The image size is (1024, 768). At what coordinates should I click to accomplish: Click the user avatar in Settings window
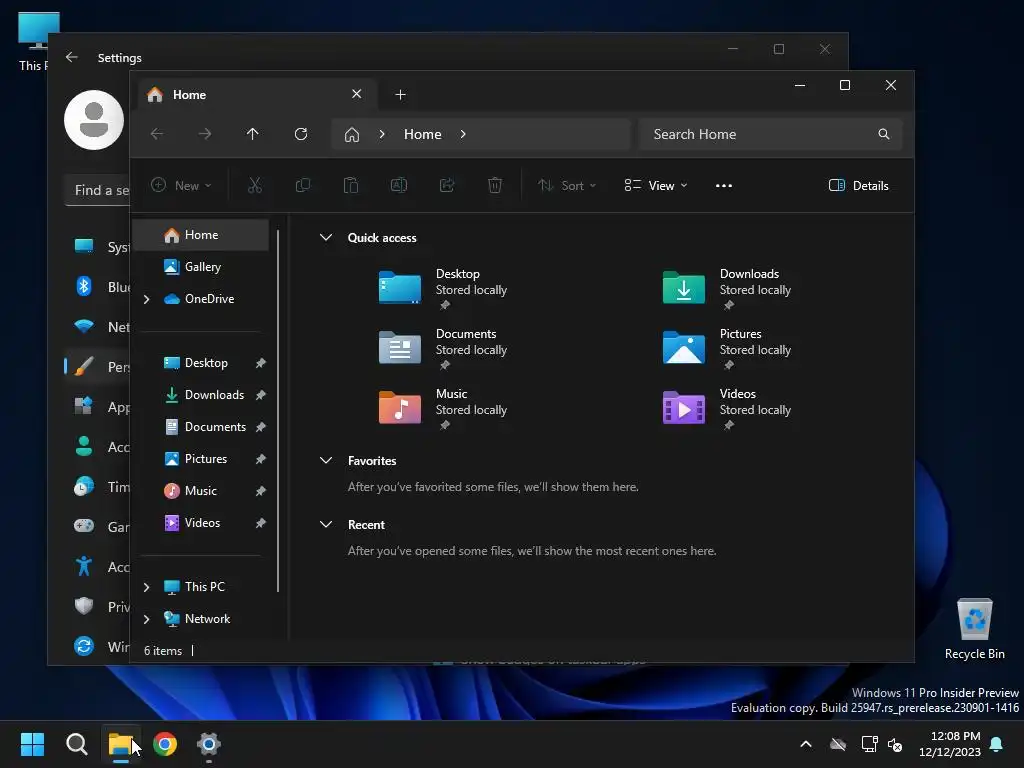click(94, 120)
